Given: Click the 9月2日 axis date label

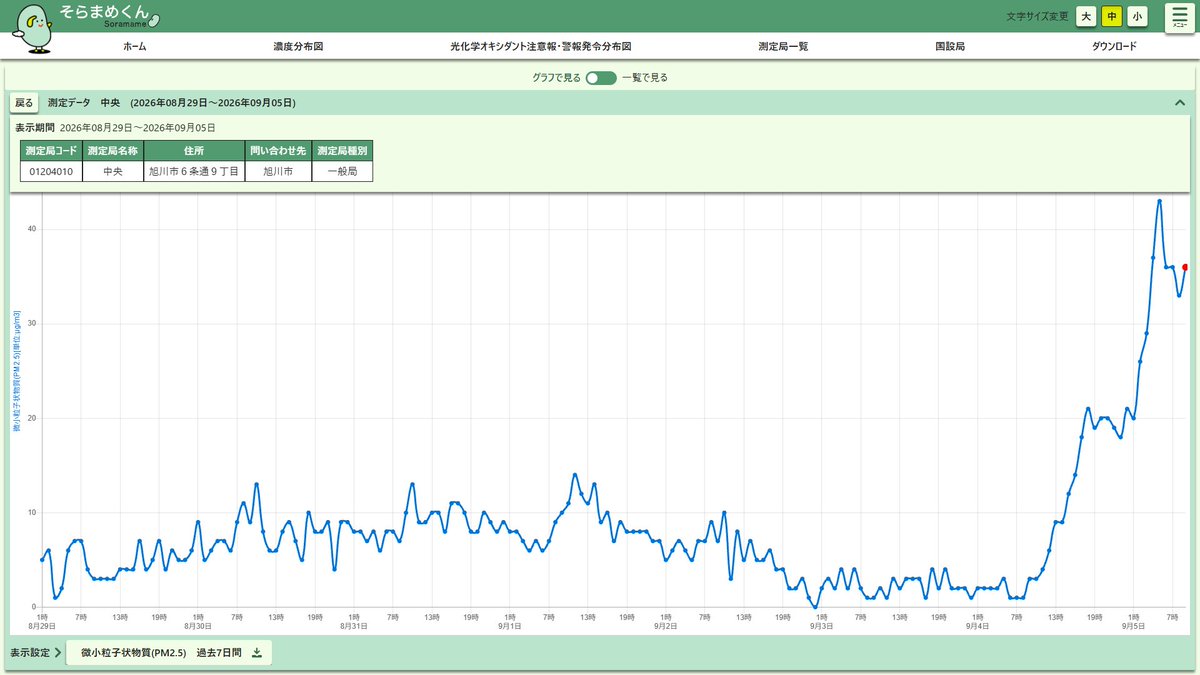Looking at the screenshot, I should coord(665,625).
